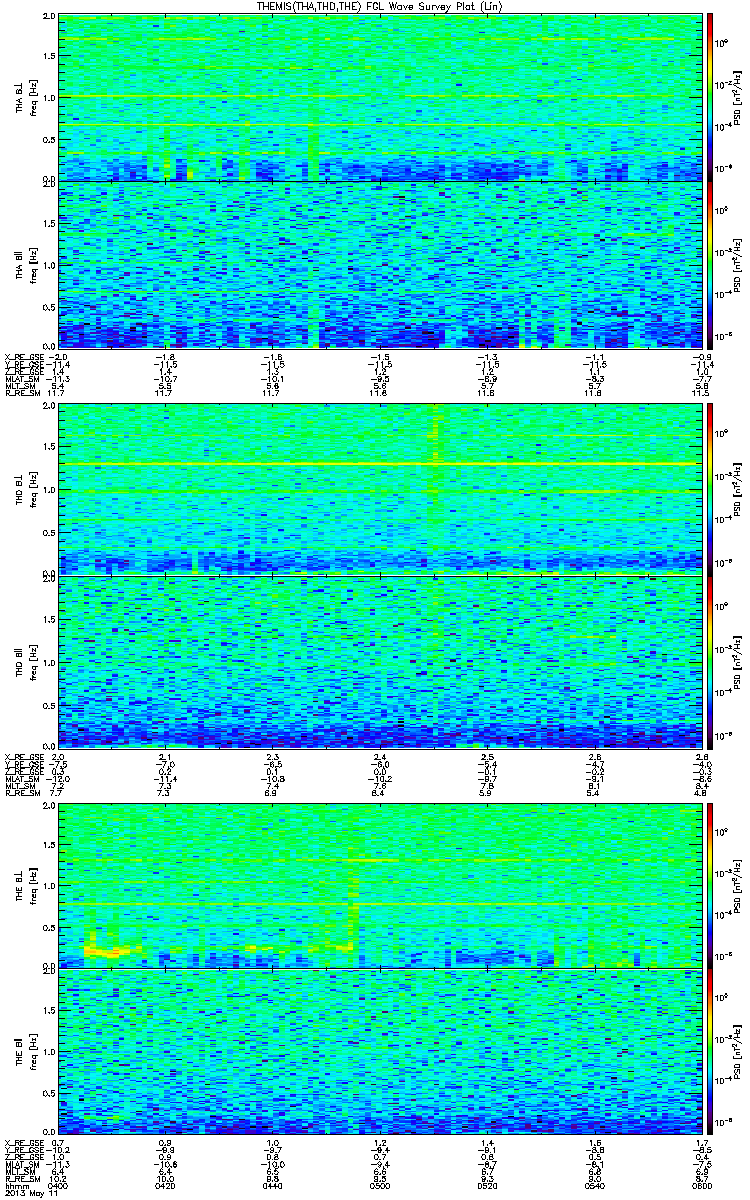Screen dimensions: 750x1200
Task: Click the 0600 time tick label
Action: coord(701,1186)
